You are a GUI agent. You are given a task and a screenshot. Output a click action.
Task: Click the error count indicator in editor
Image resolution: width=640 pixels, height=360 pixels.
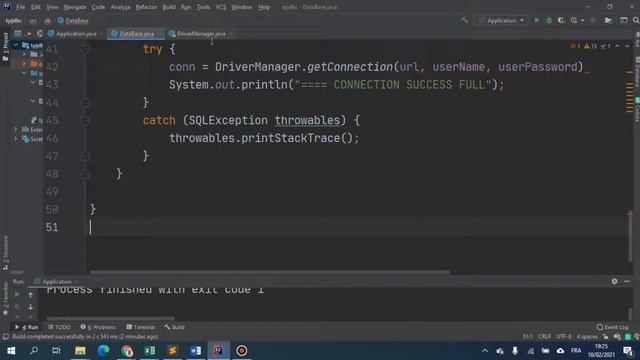[x=576, y=46]
